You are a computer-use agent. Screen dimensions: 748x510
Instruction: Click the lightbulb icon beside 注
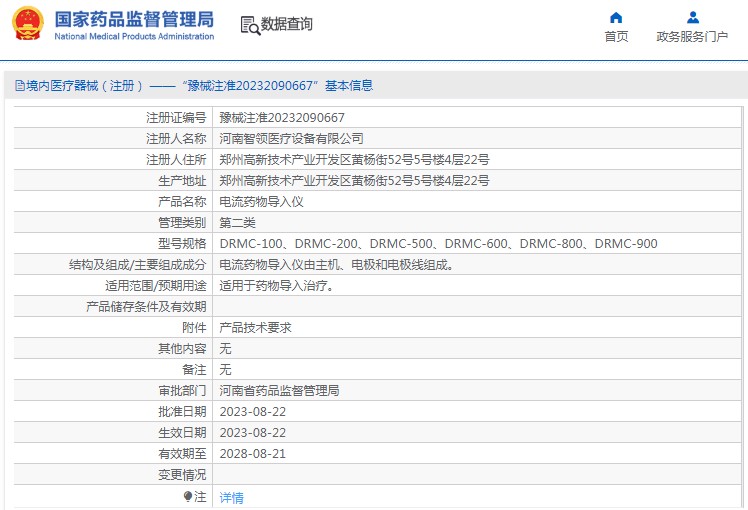[x=187, y=496]
